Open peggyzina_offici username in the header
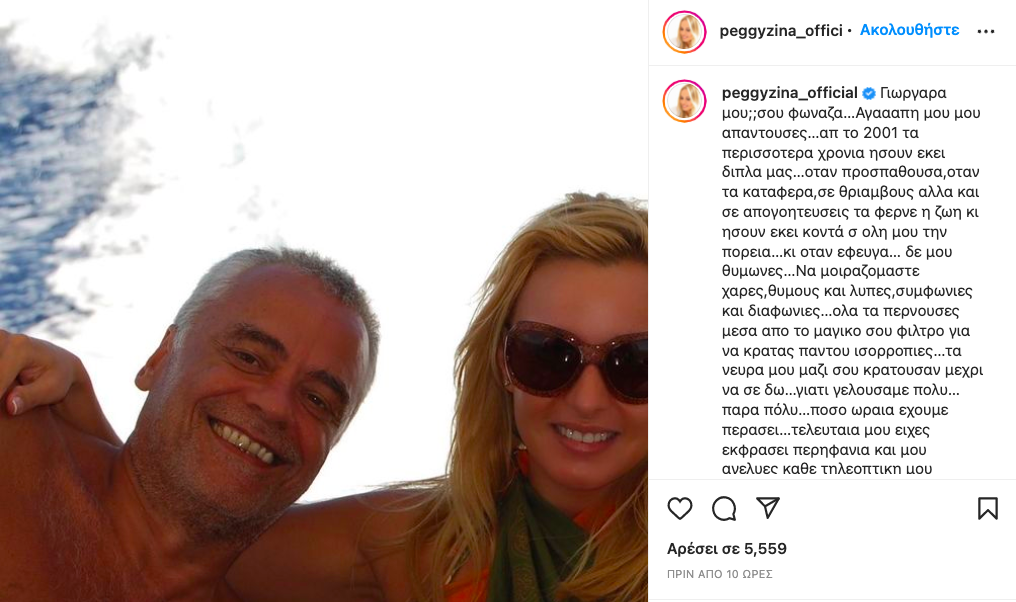1016x602 pixels. 781,30
